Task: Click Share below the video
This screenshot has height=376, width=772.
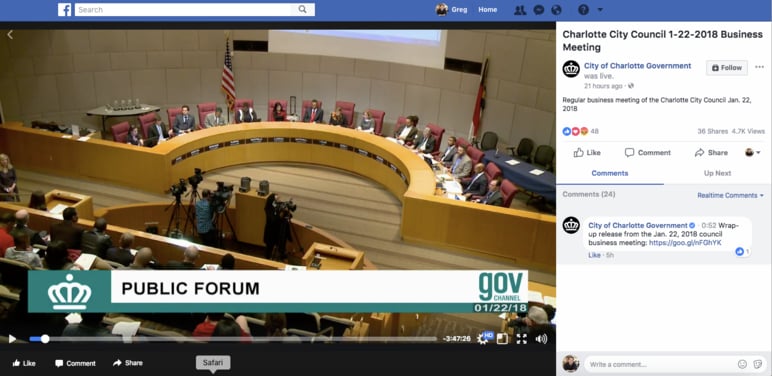Action: pyautogui.click(x=128, y=363)
